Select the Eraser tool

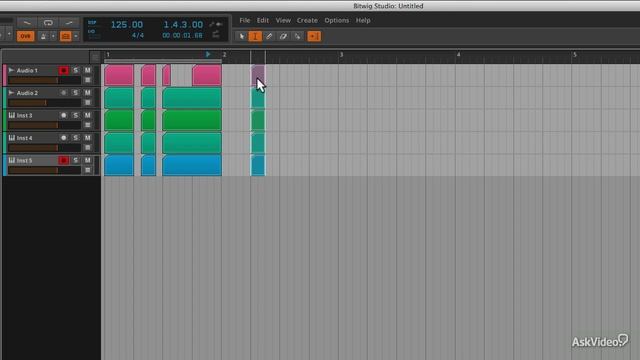(283, 36)
